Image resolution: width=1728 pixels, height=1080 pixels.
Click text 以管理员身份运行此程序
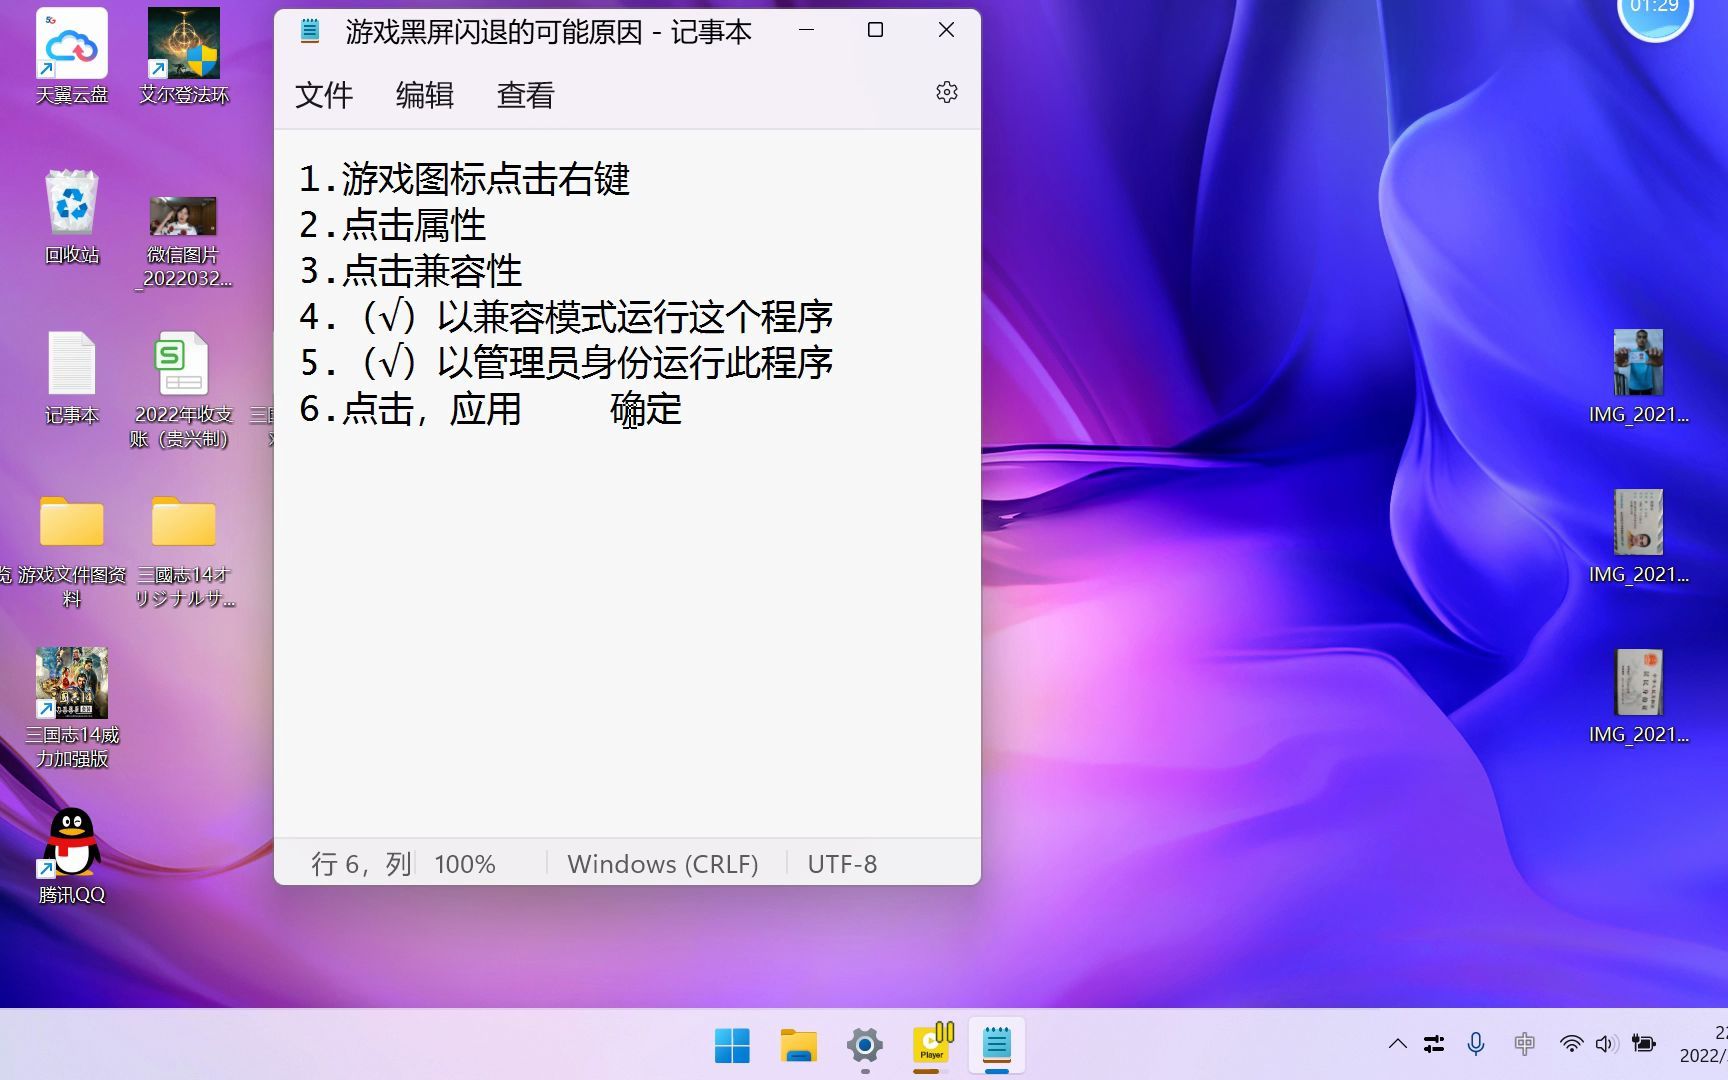click(635, 363)
